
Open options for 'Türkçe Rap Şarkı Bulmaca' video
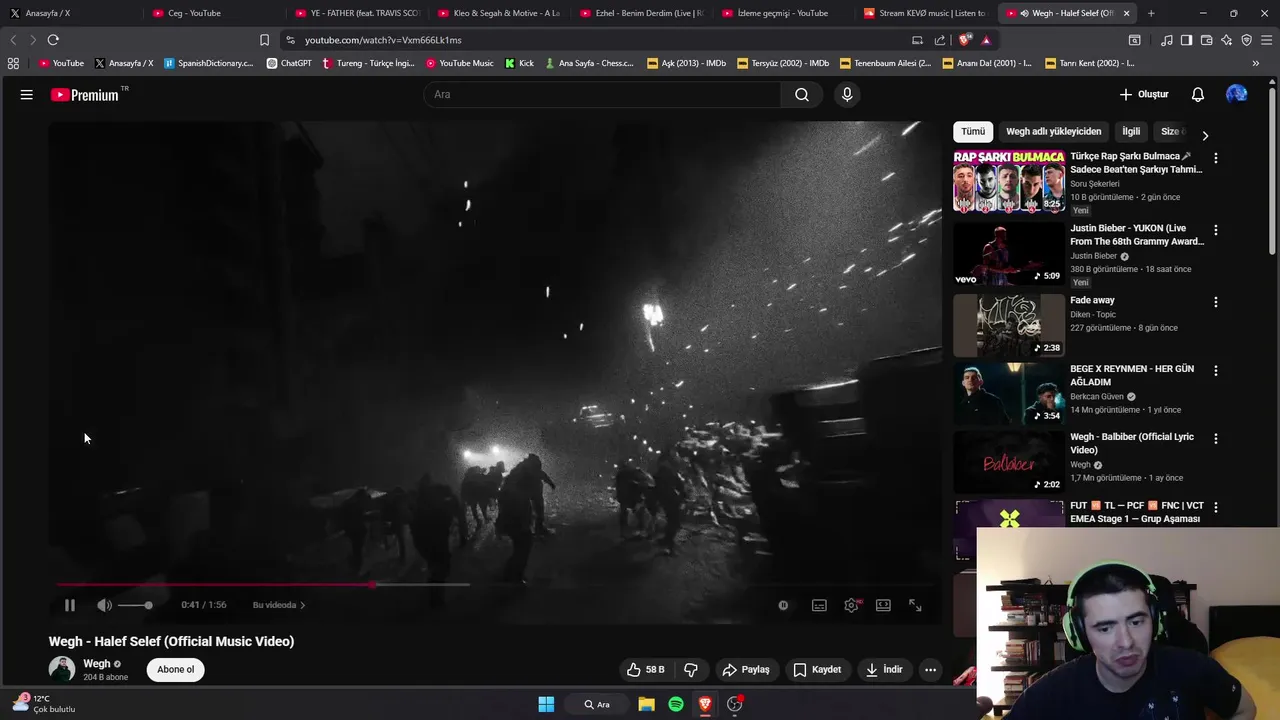[1216, 158]
